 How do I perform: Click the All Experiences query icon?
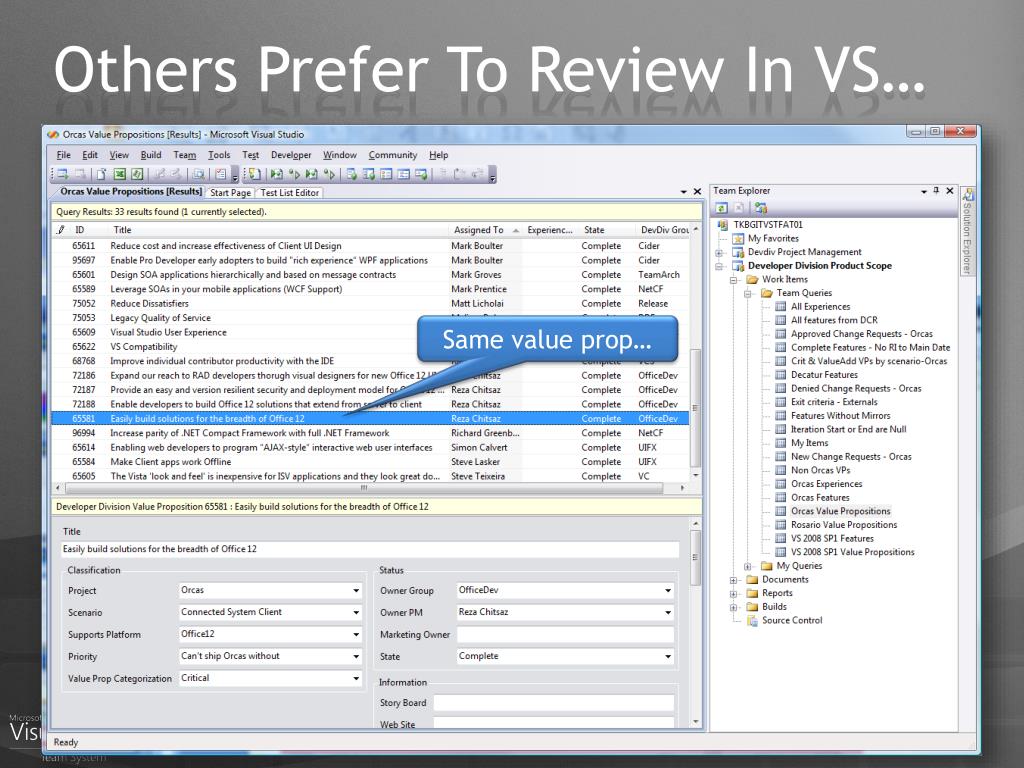point(780,306)
